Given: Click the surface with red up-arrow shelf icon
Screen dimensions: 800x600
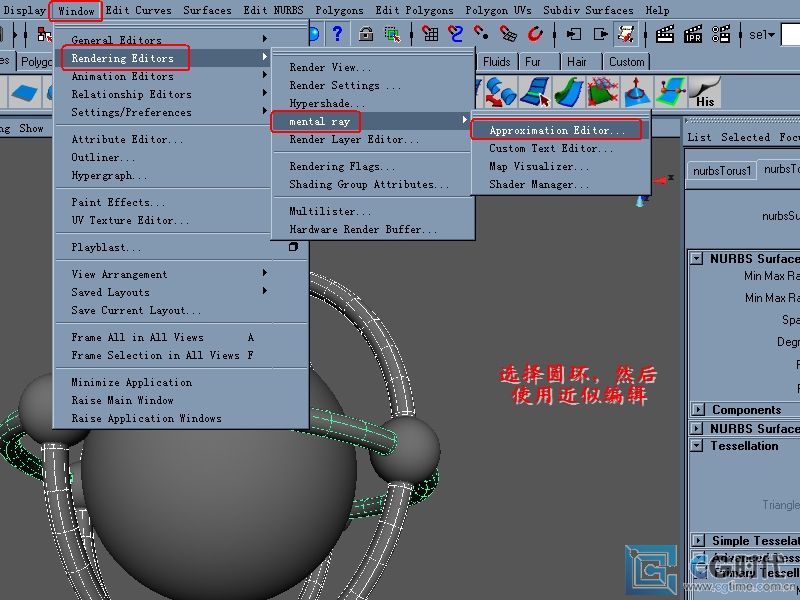Looking at the screenshot, I should pos(636,92).
